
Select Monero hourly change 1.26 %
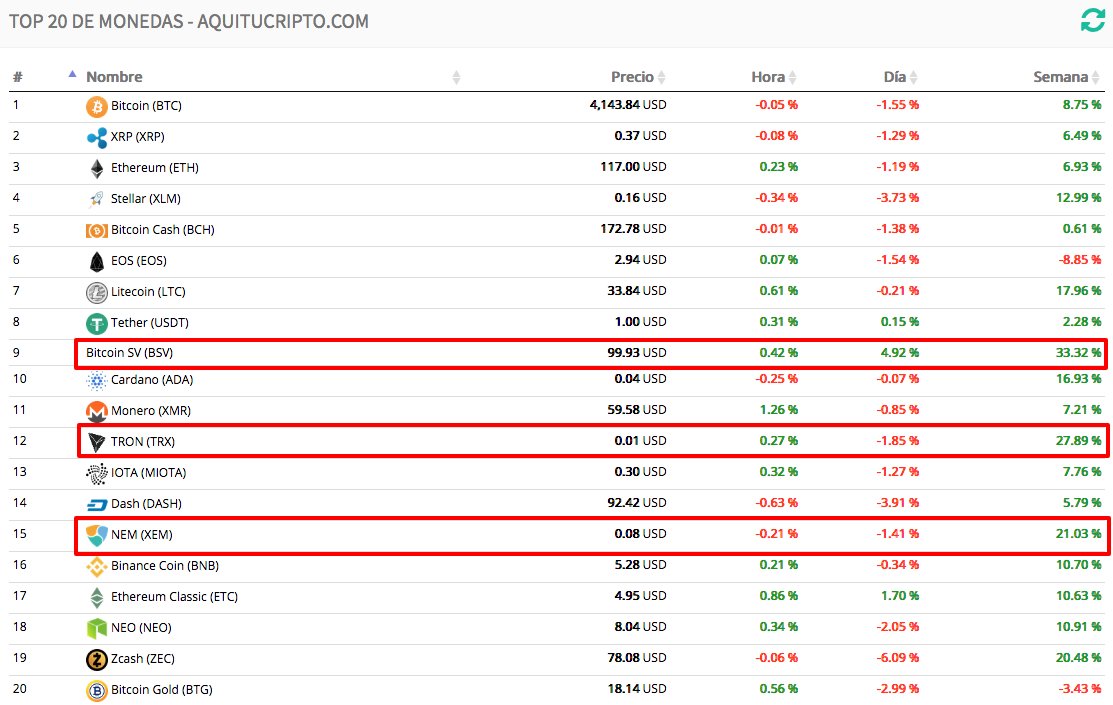(x=779, y=410)
